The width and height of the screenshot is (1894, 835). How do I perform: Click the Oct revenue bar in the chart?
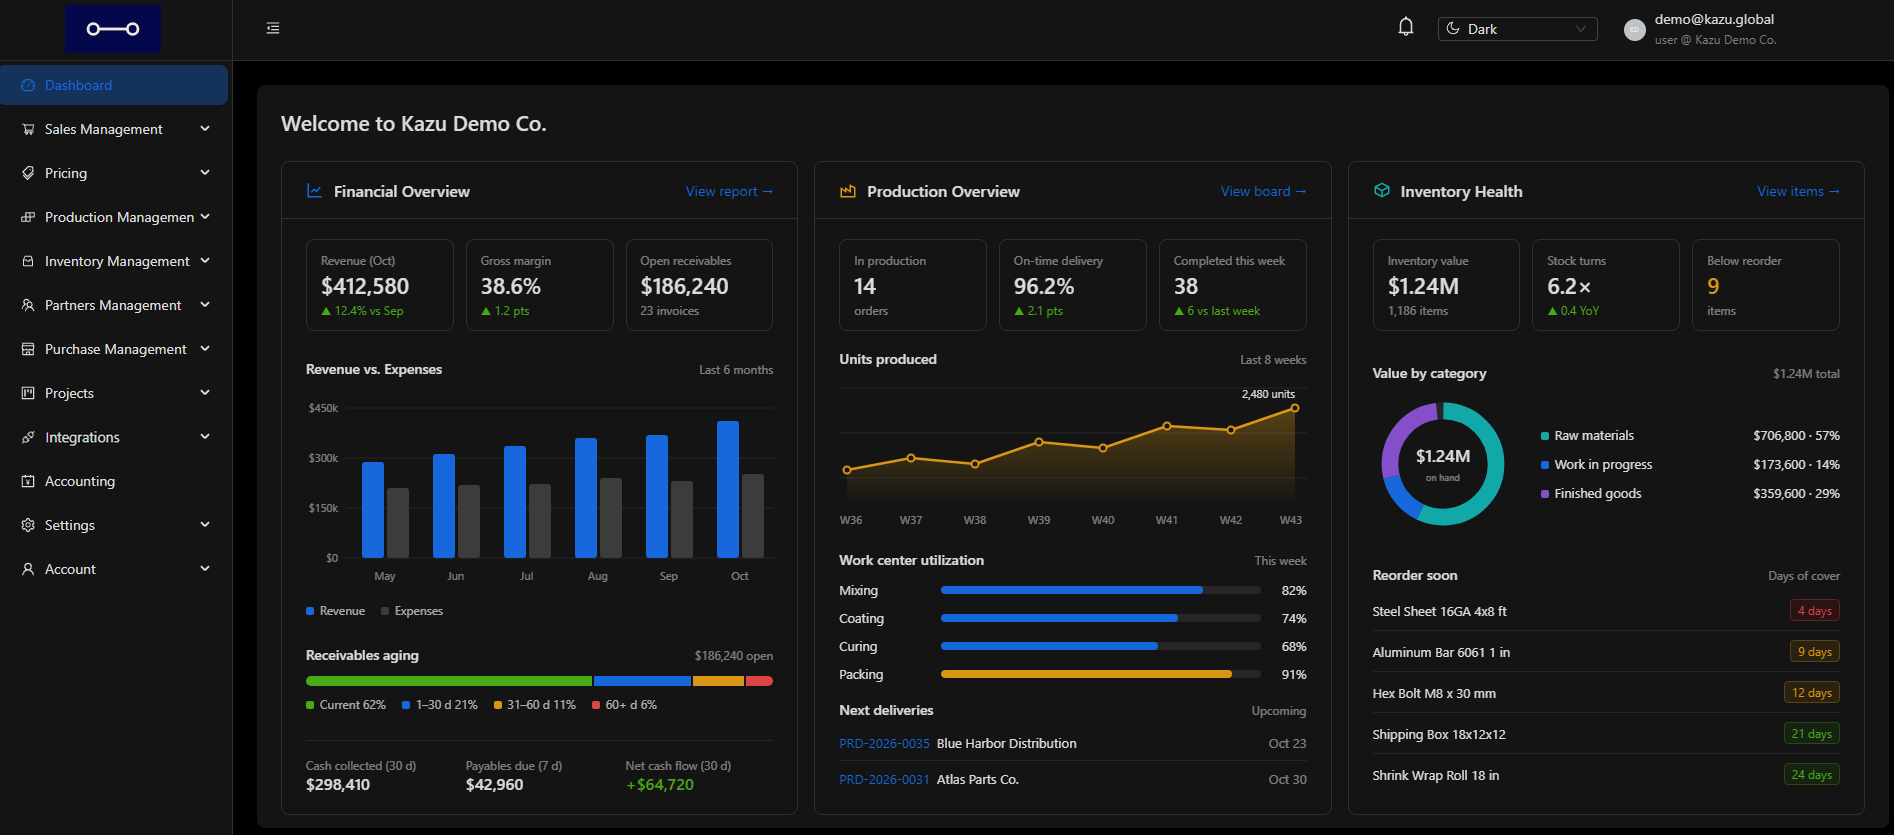pyautogui.click(x=728, y=489)
